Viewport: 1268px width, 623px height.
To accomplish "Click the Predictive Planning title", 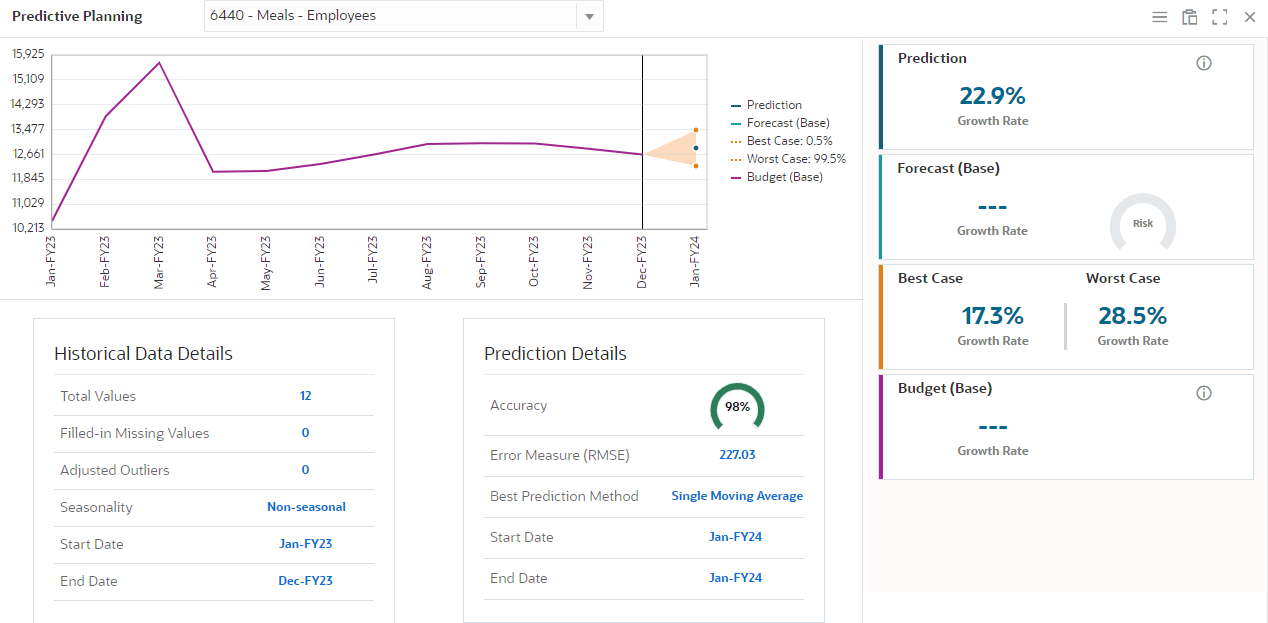I will [77, 16].
